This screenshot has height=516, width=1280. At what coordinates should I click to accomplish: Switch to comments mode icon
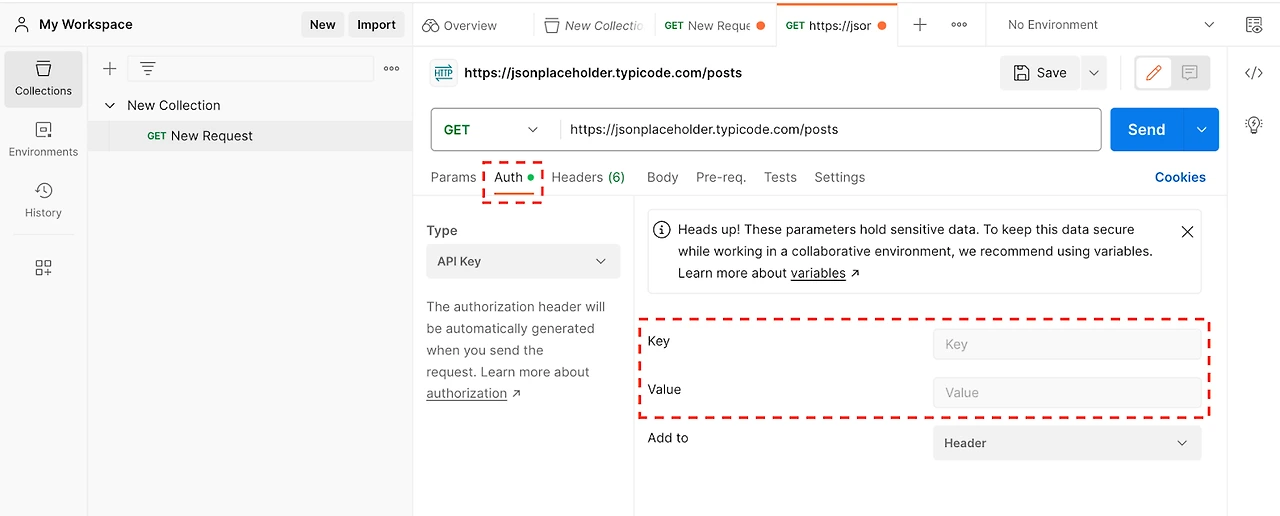click(x=1190, y=73)
